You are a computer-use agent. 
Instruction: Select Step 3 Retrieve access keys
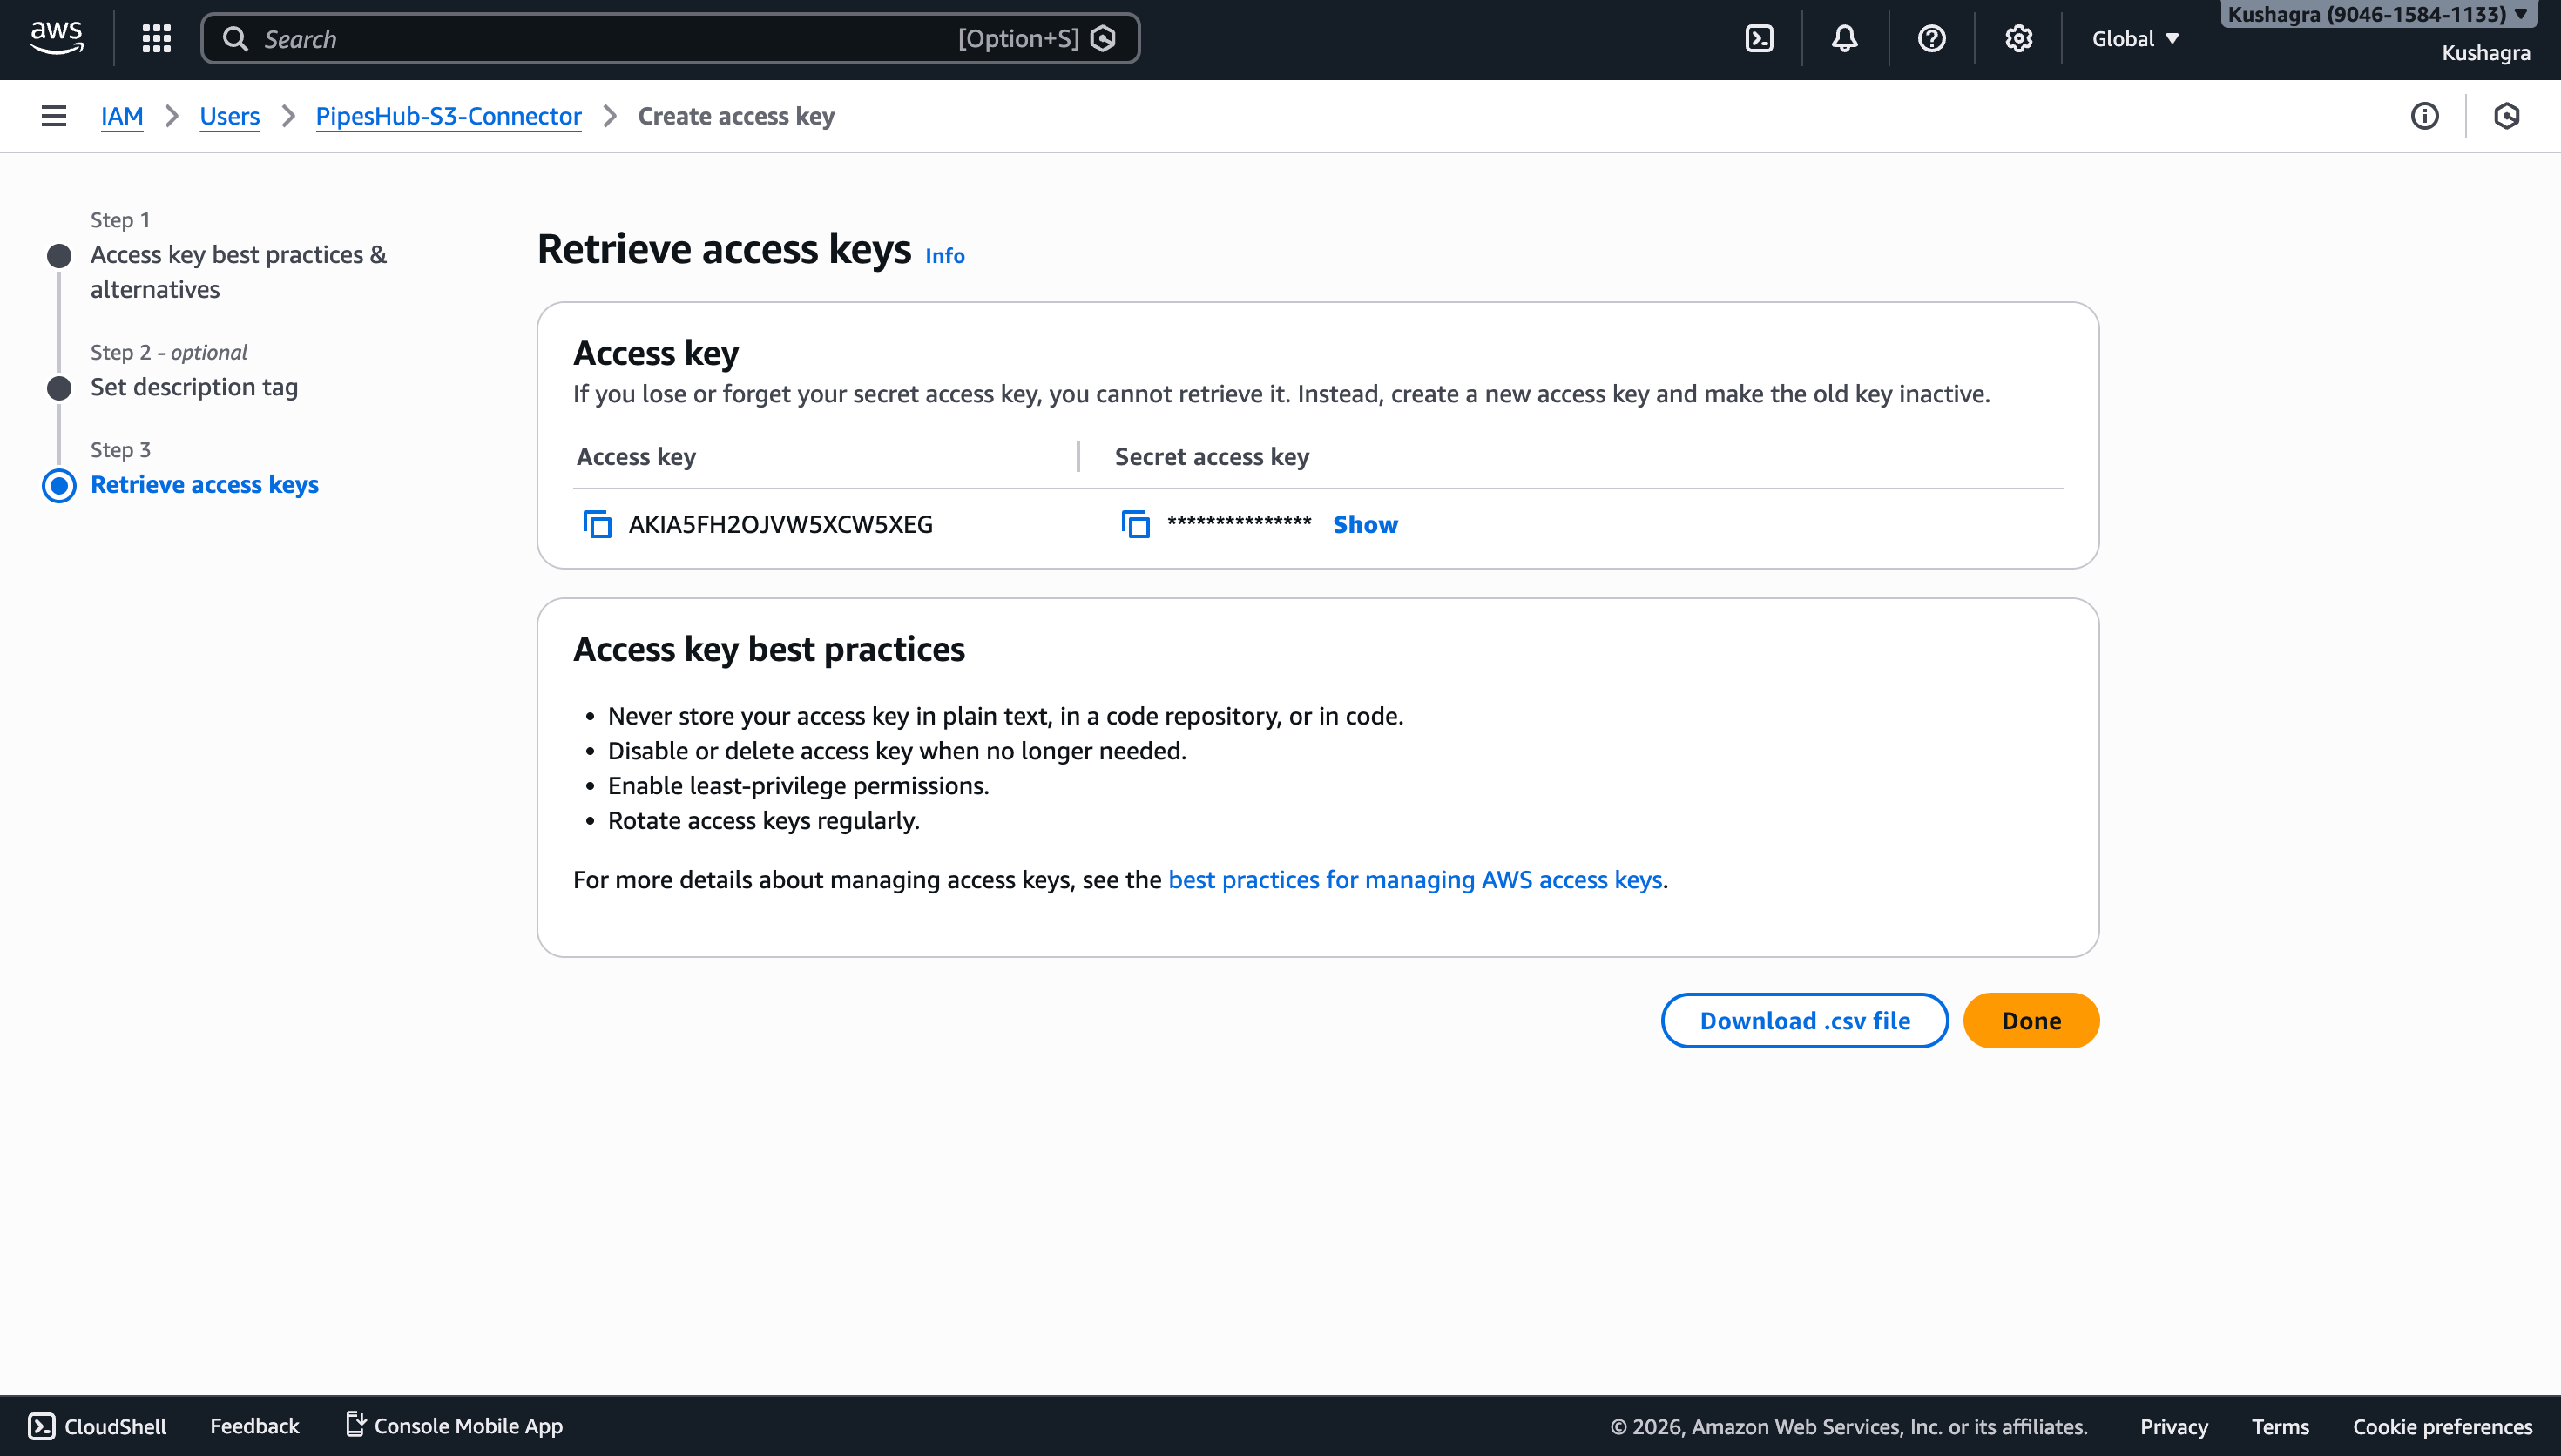click(x=205, y=485)
